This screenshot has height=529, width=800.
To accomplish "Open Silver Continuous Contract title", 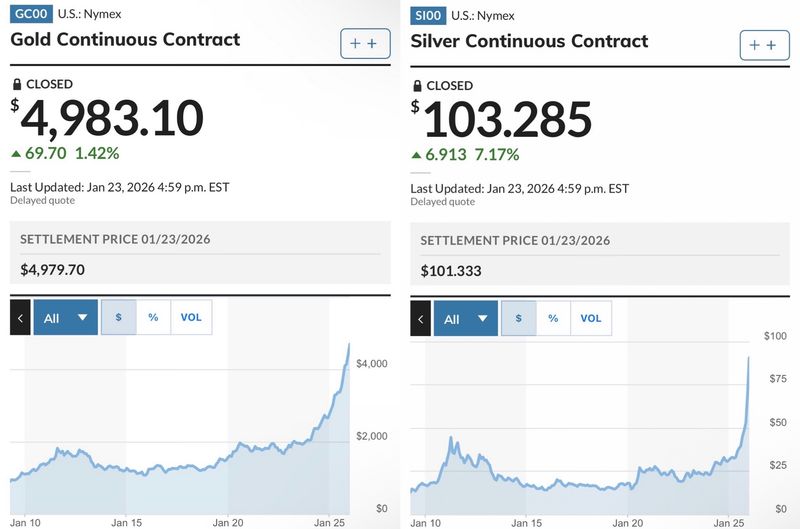I will point(529,41).
